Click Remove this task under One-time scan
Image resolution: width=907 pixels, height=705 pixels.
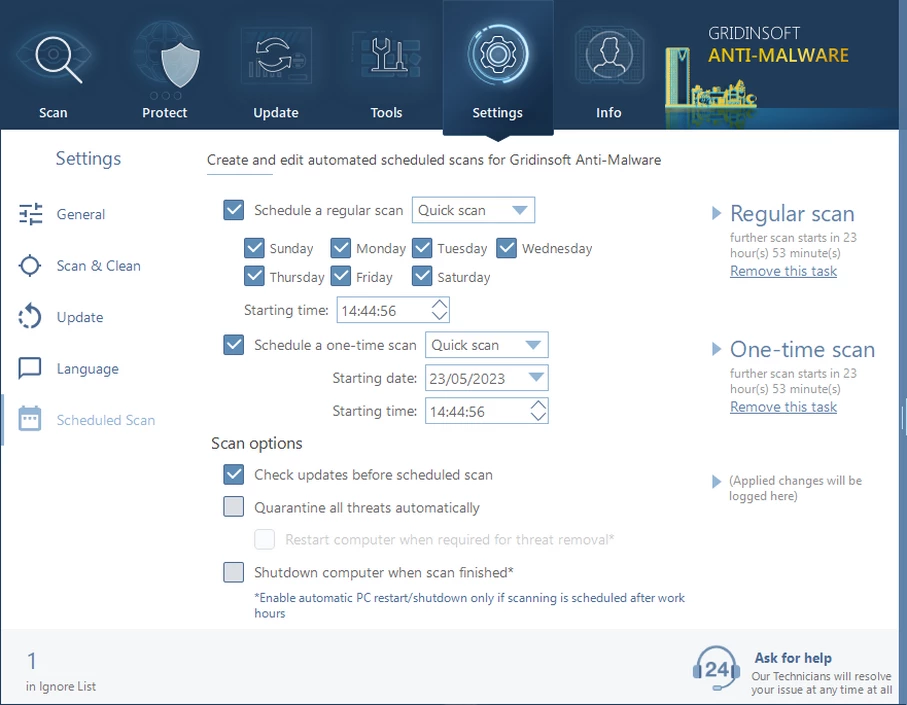pyautogui.click(x=783, y=407)
